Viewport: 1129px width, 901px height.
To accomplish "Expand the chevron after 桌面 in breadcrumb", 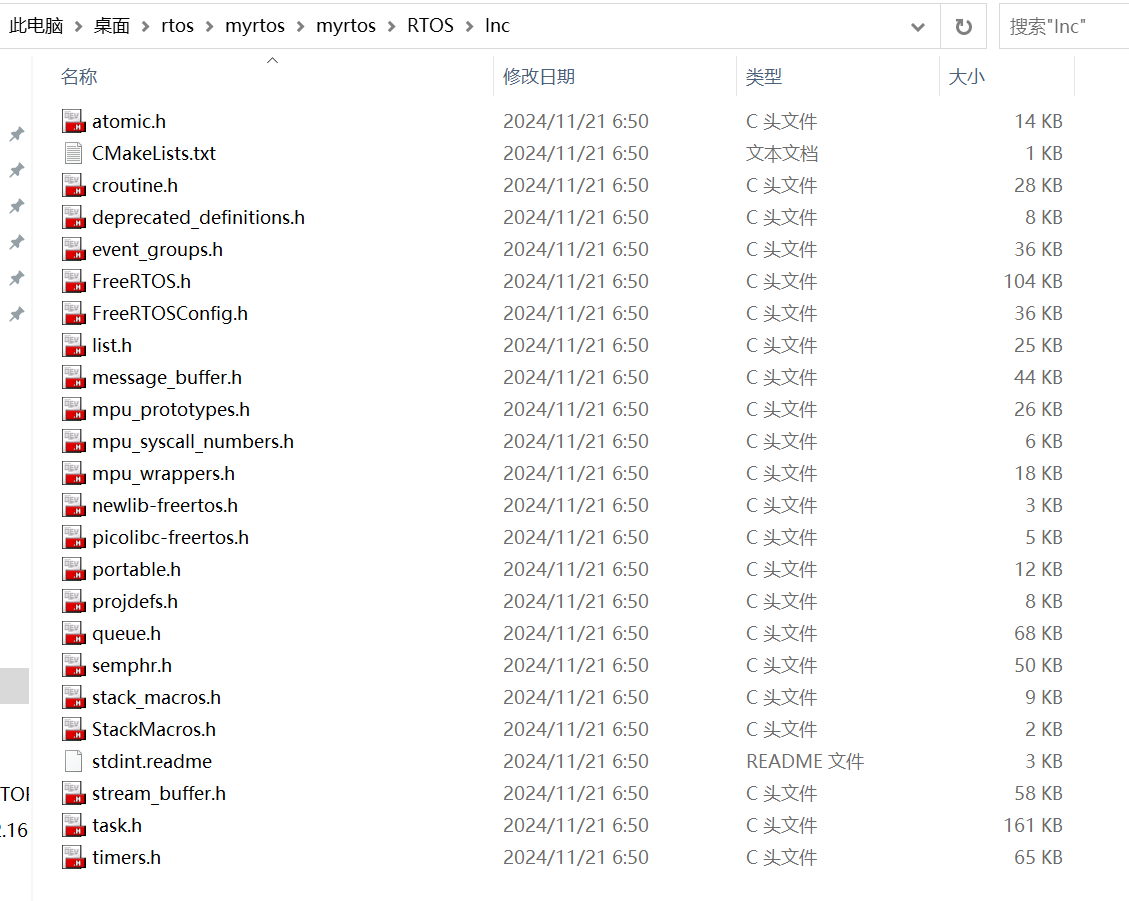I will 145,27.
